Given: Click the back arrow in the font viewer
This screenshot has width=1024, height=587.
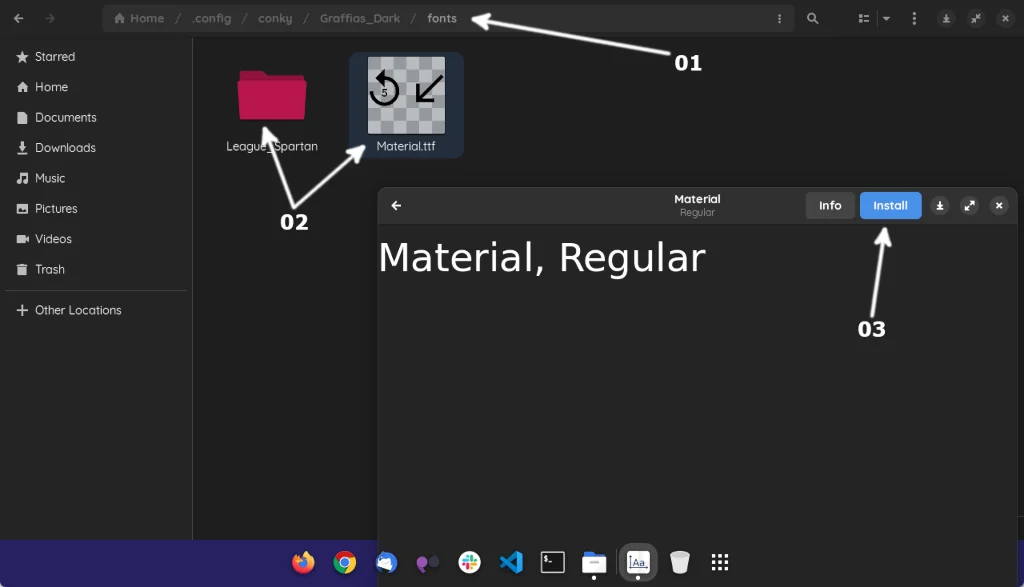Looking at the screenshot, I should coord(396,205).
